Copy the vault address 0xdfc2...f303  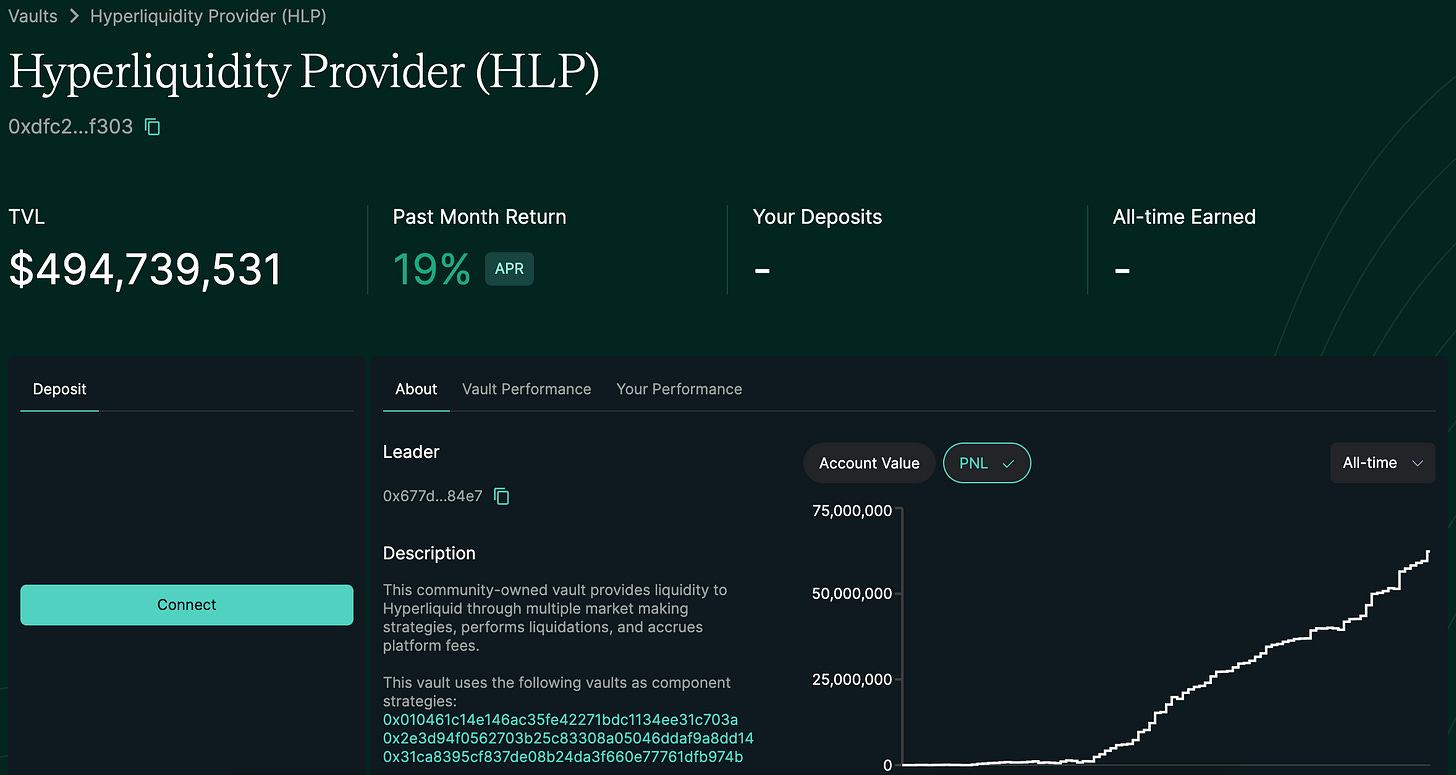pos(153,127)
